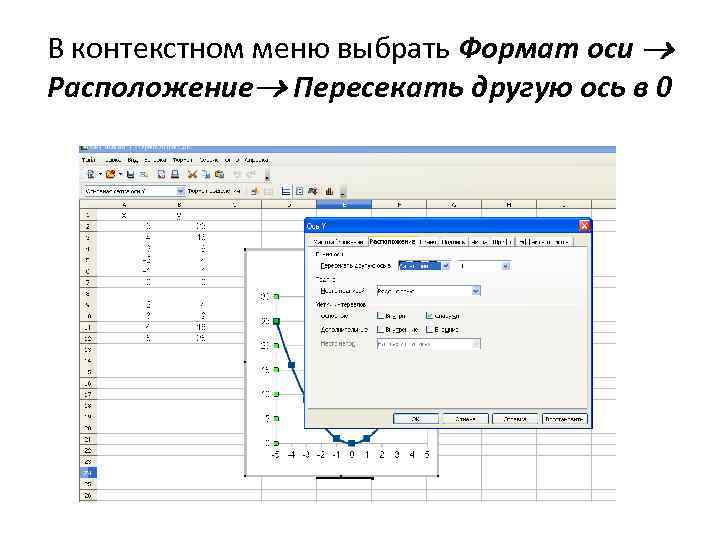Screen dimensions: 720x540
Task: Click the New document toolbar icon
Action: pyautogui.click(x=90, y=174)
